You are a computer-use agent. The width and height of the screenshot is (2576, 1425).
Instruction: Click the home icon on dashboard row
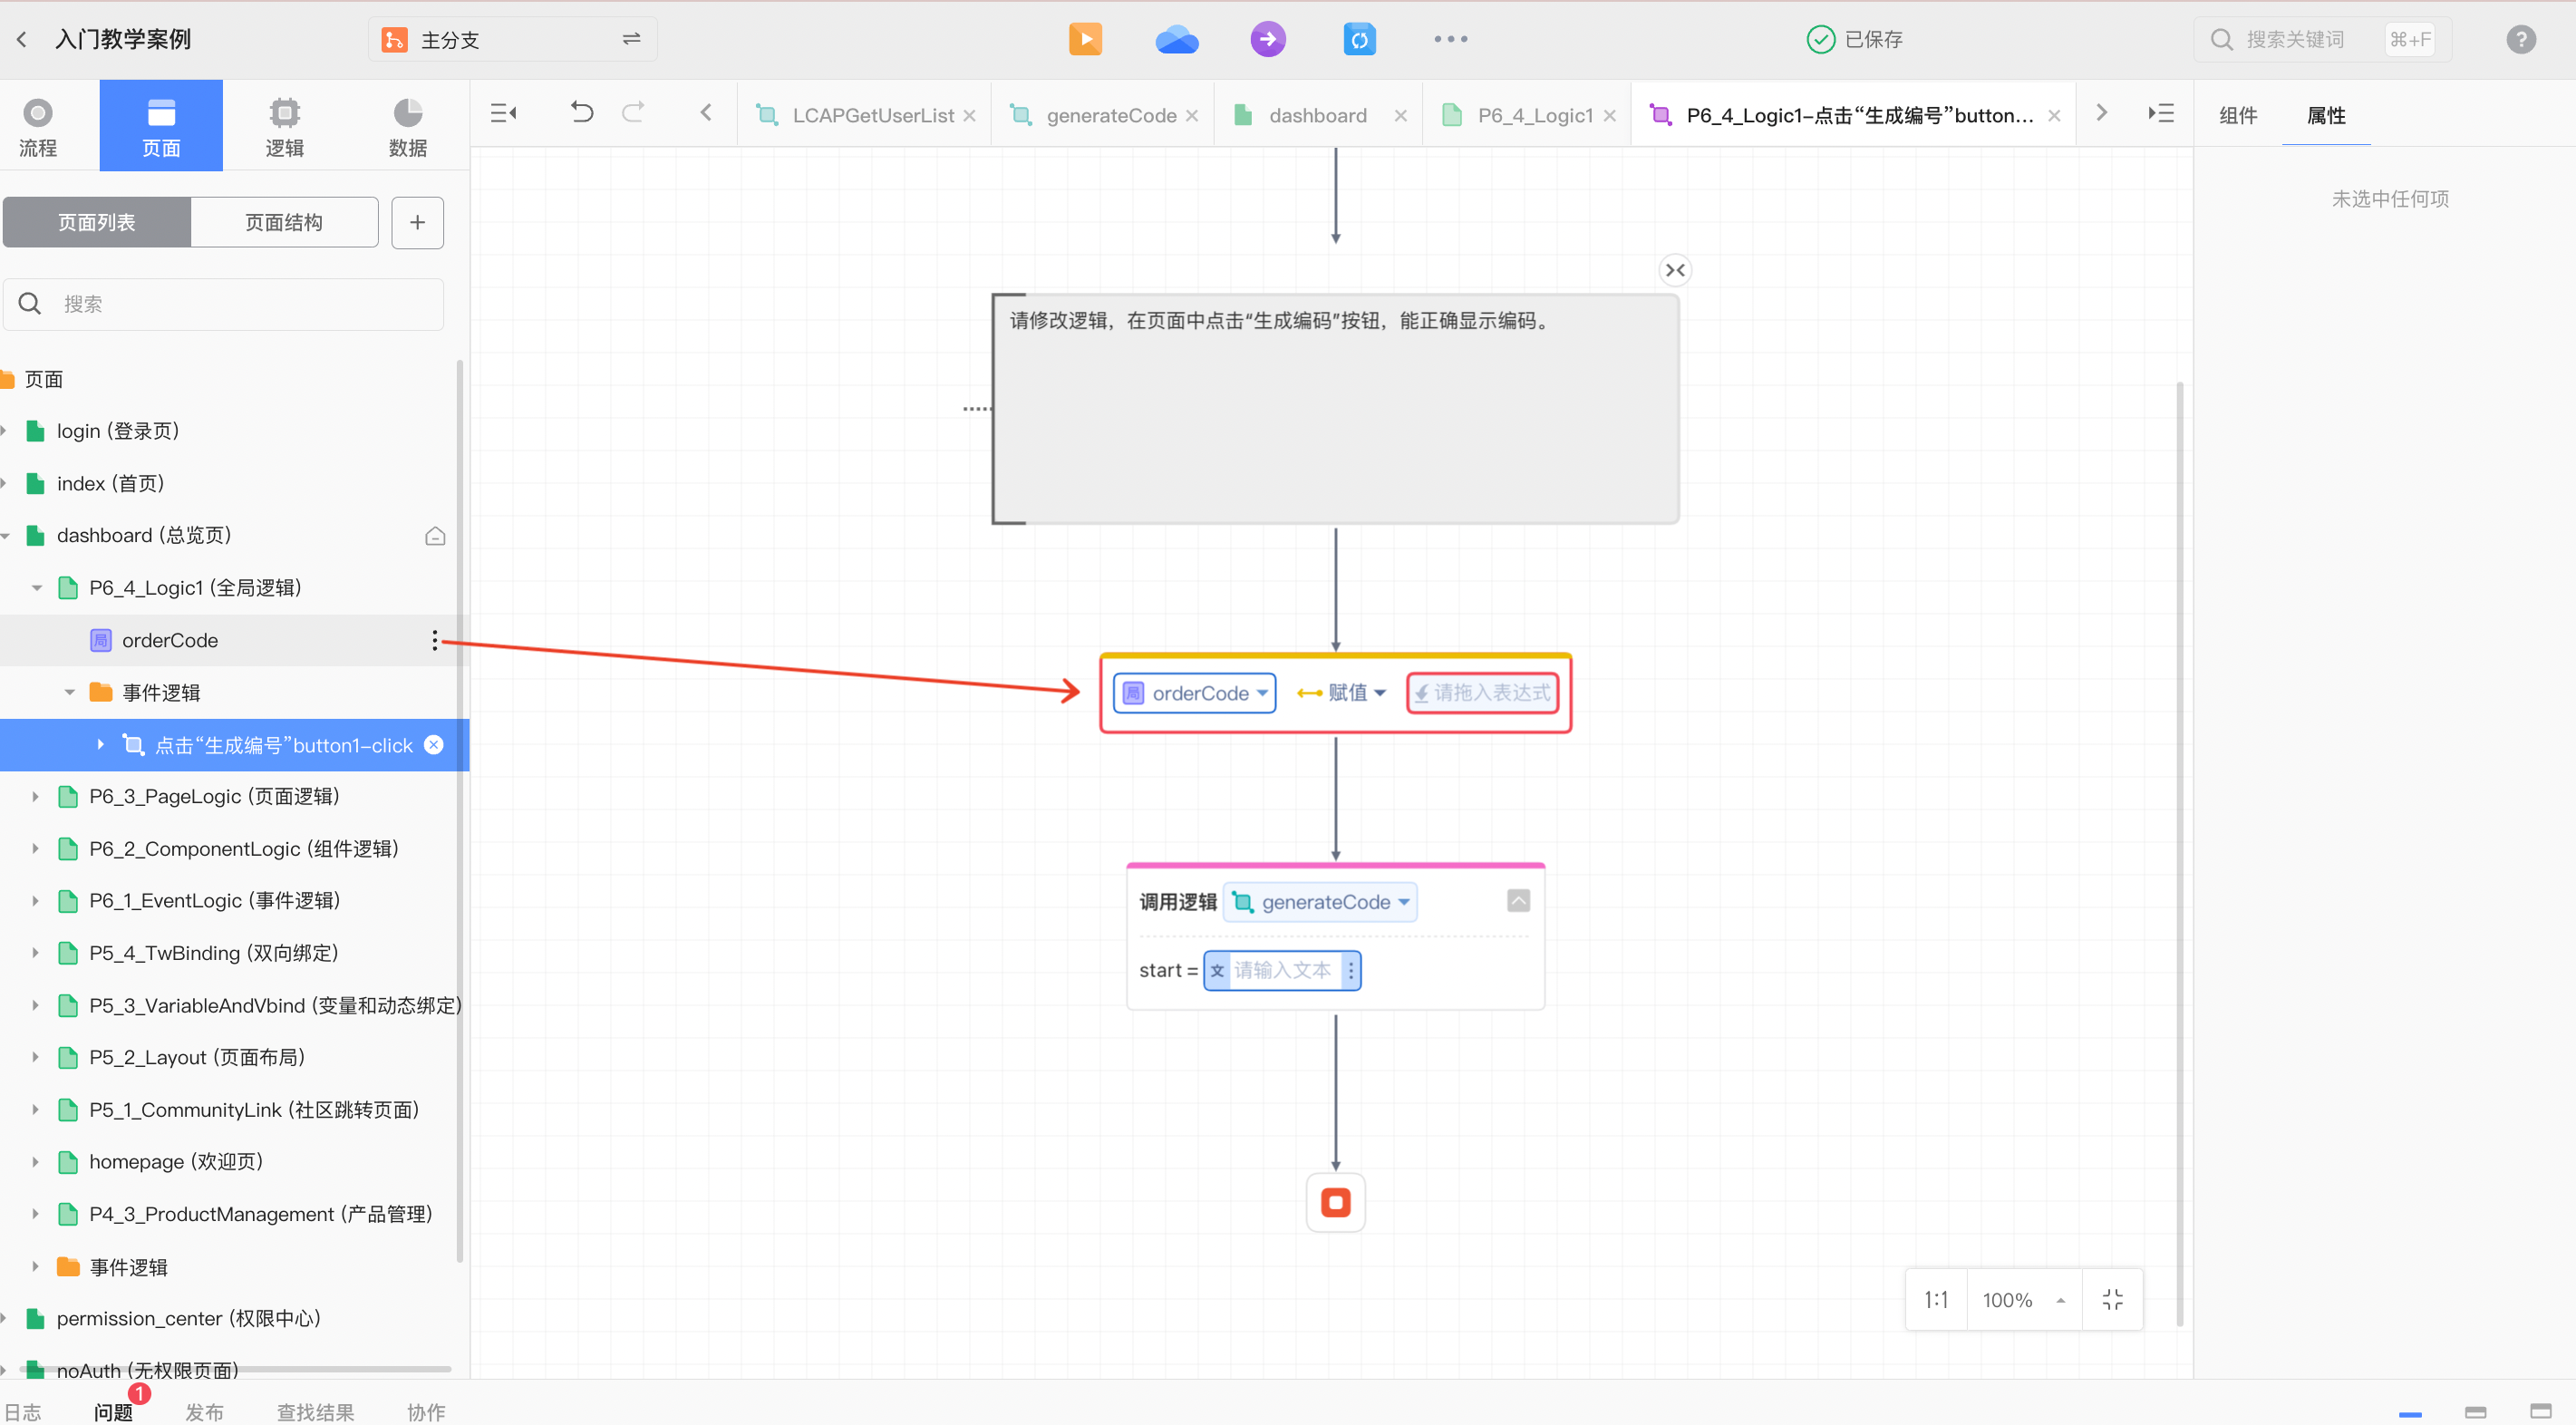(435, 536)
